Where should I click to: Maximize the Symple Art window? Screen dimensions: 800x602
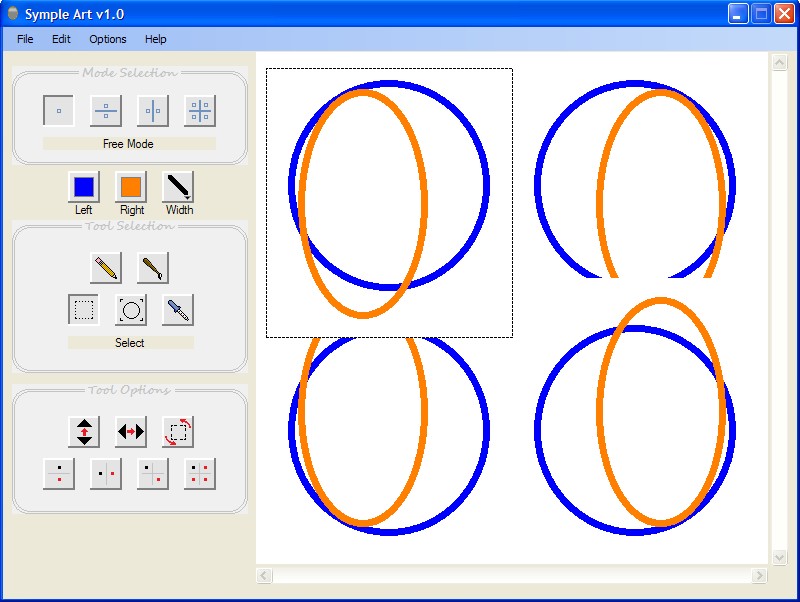(761, 14)
